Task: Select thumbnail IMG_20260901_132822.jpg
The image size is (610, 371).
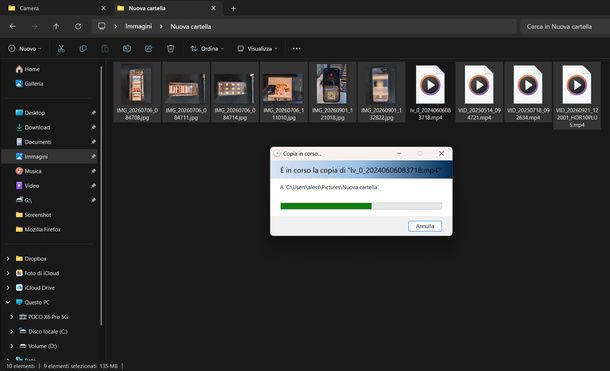Action: pos(381,93)
